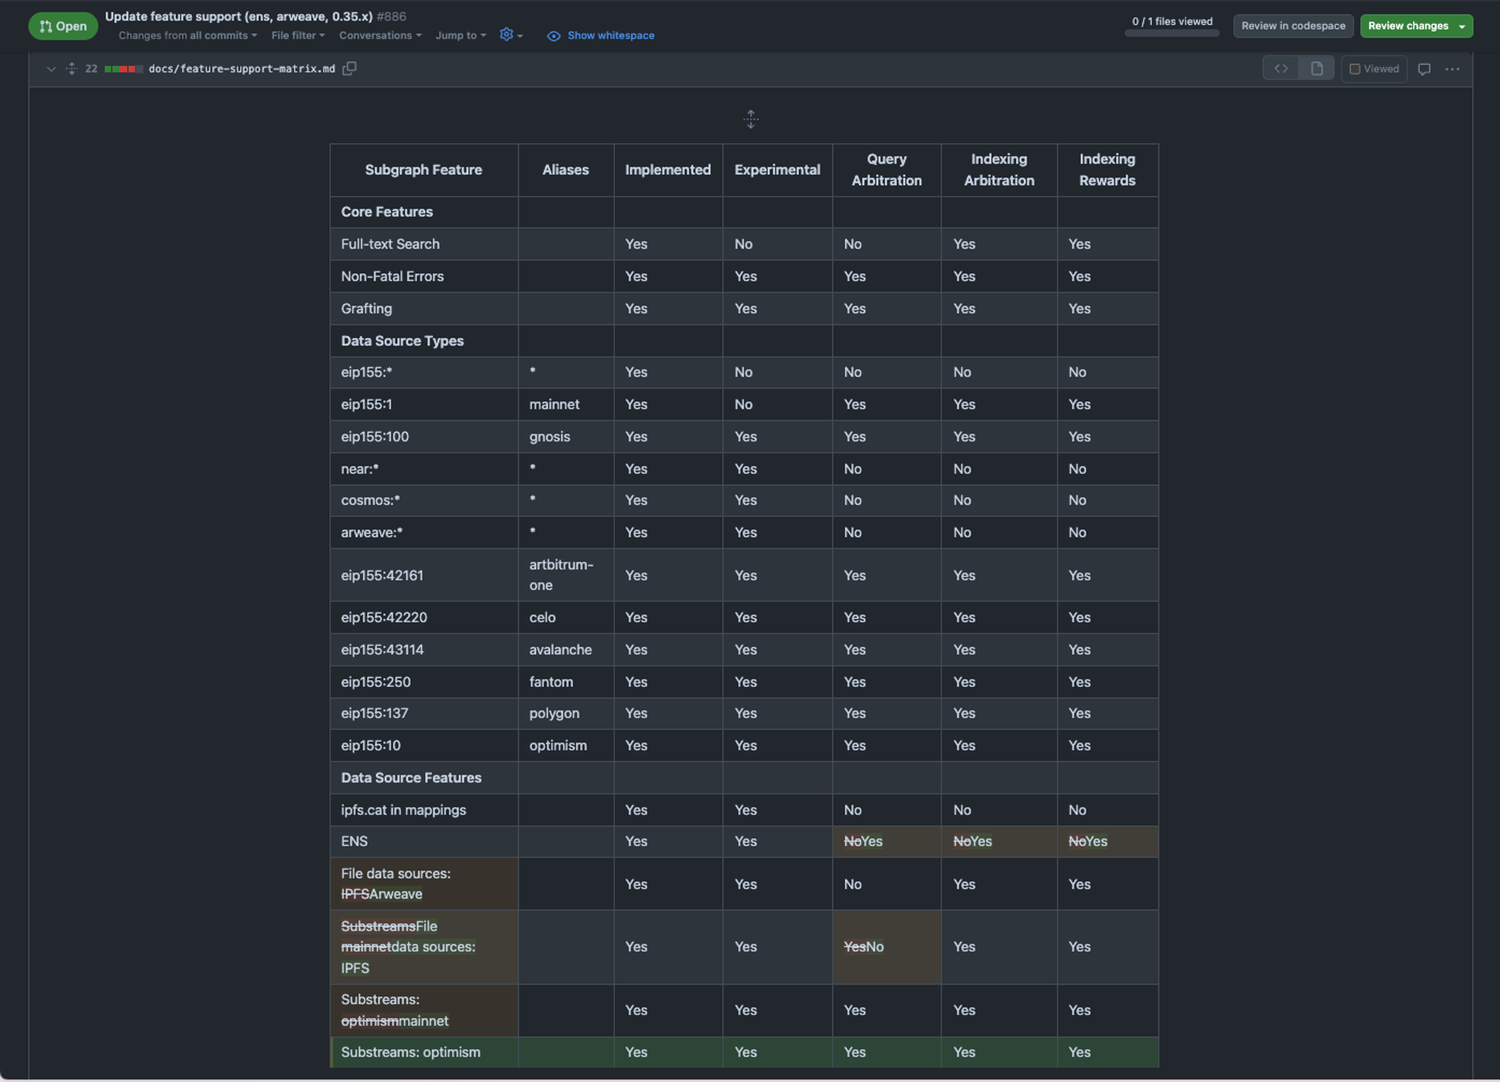Open the Jump to menu
Screen dimensions: 1500x1082
pyautogui.click(x=460, y=35)
